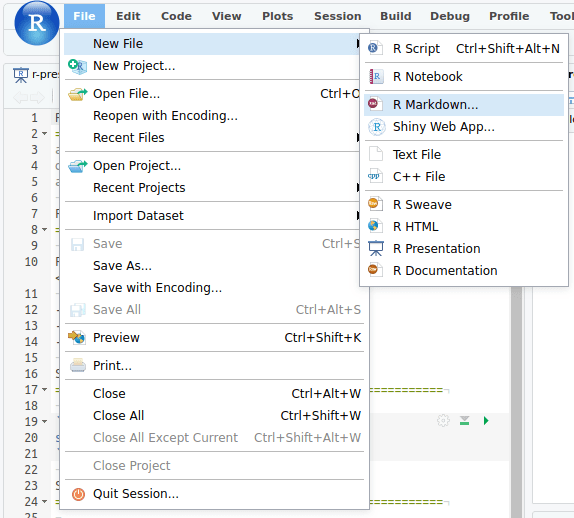Click the R Notebook icon
This screenshot has height=518, width=574.
pyautogui.click(x=376, y=77)
